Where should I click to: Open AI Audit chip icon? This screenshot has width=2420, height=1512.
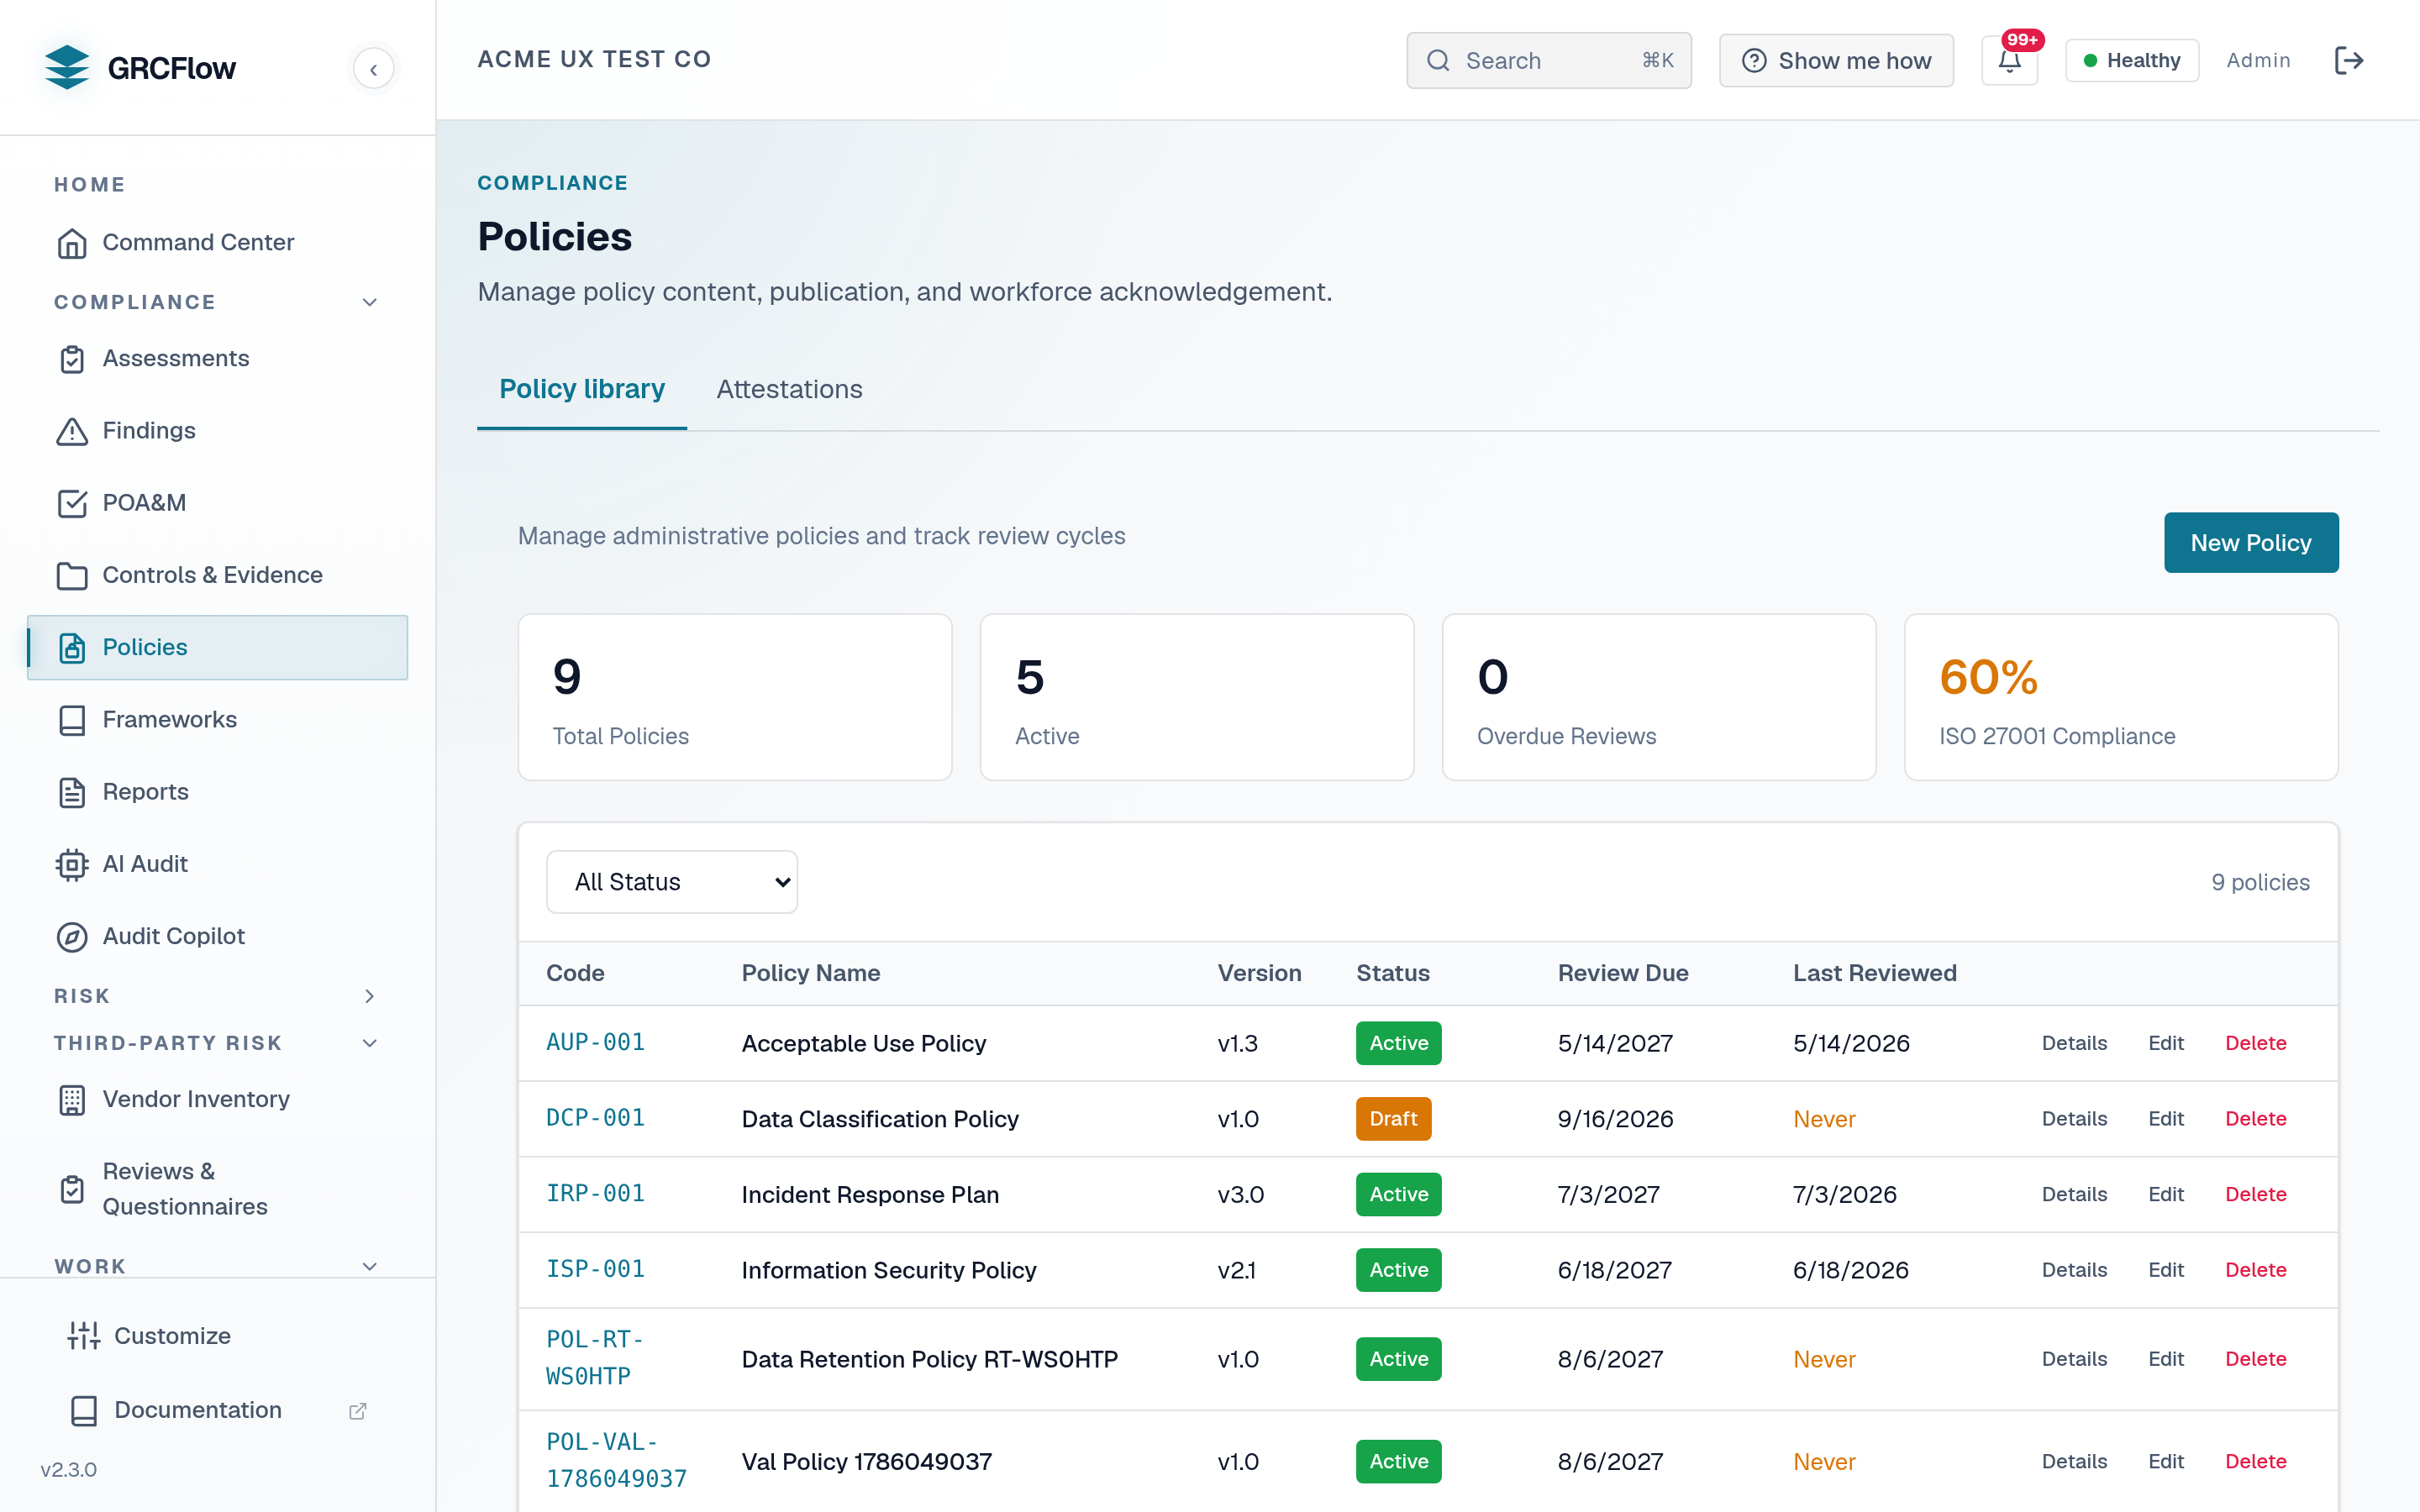[x=72, y=864]
